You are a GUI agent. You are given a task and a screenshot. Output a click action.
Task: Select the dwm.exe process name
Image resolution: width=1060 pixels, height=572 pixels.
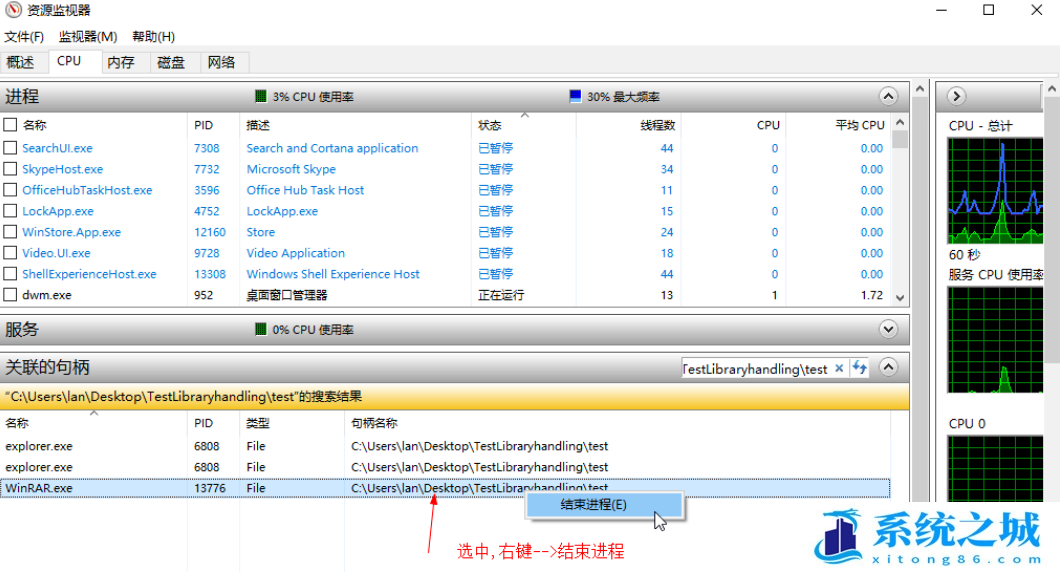pyautogui.click(x=47, y=295)
